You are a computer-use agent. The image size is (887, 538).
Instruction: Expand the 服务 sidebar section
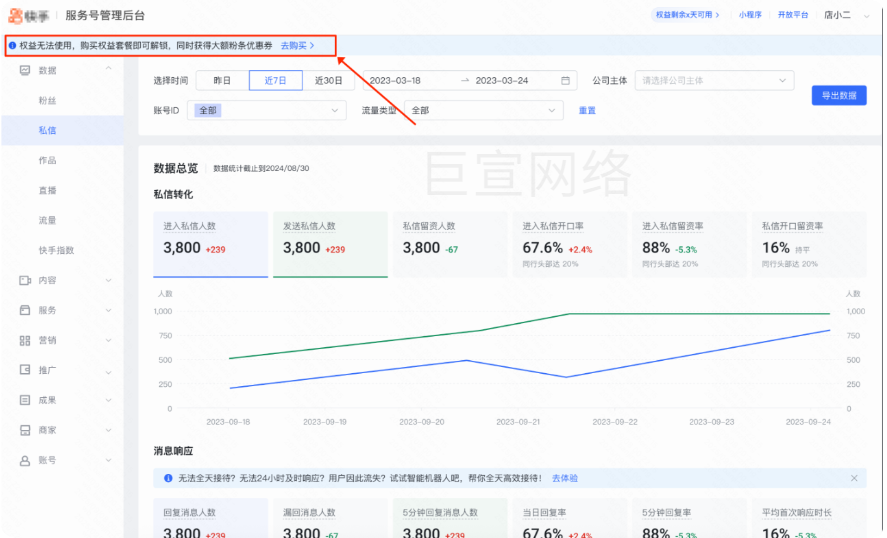(x=109, y=310)
